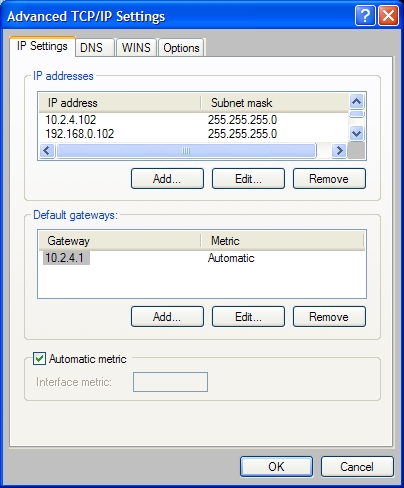This screenshot has width=404, height=488.
Task: Open the WINS tab
Action: pos(136,47)
